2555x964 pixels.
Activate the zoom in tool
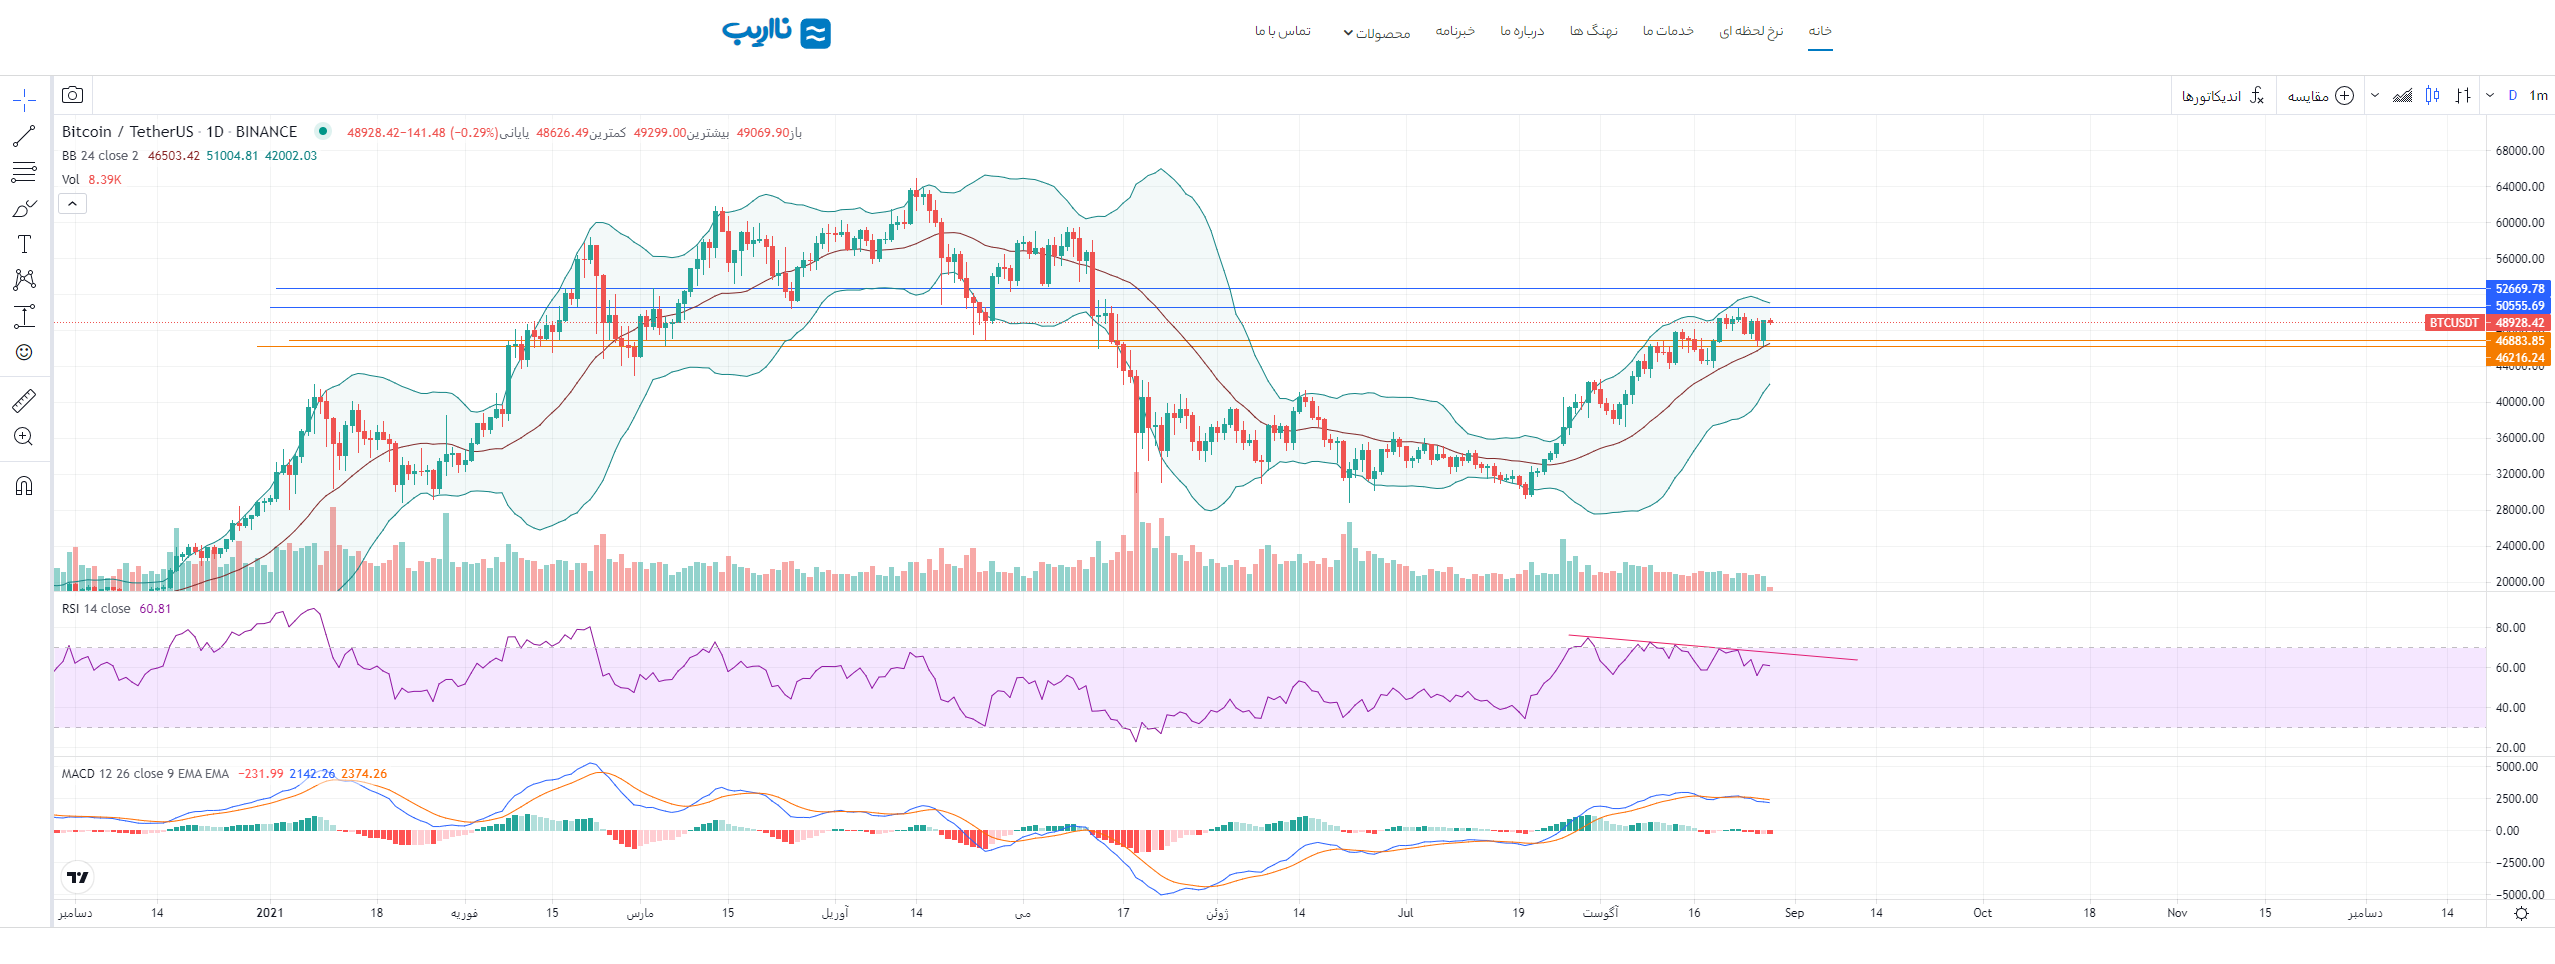[24, 437]
